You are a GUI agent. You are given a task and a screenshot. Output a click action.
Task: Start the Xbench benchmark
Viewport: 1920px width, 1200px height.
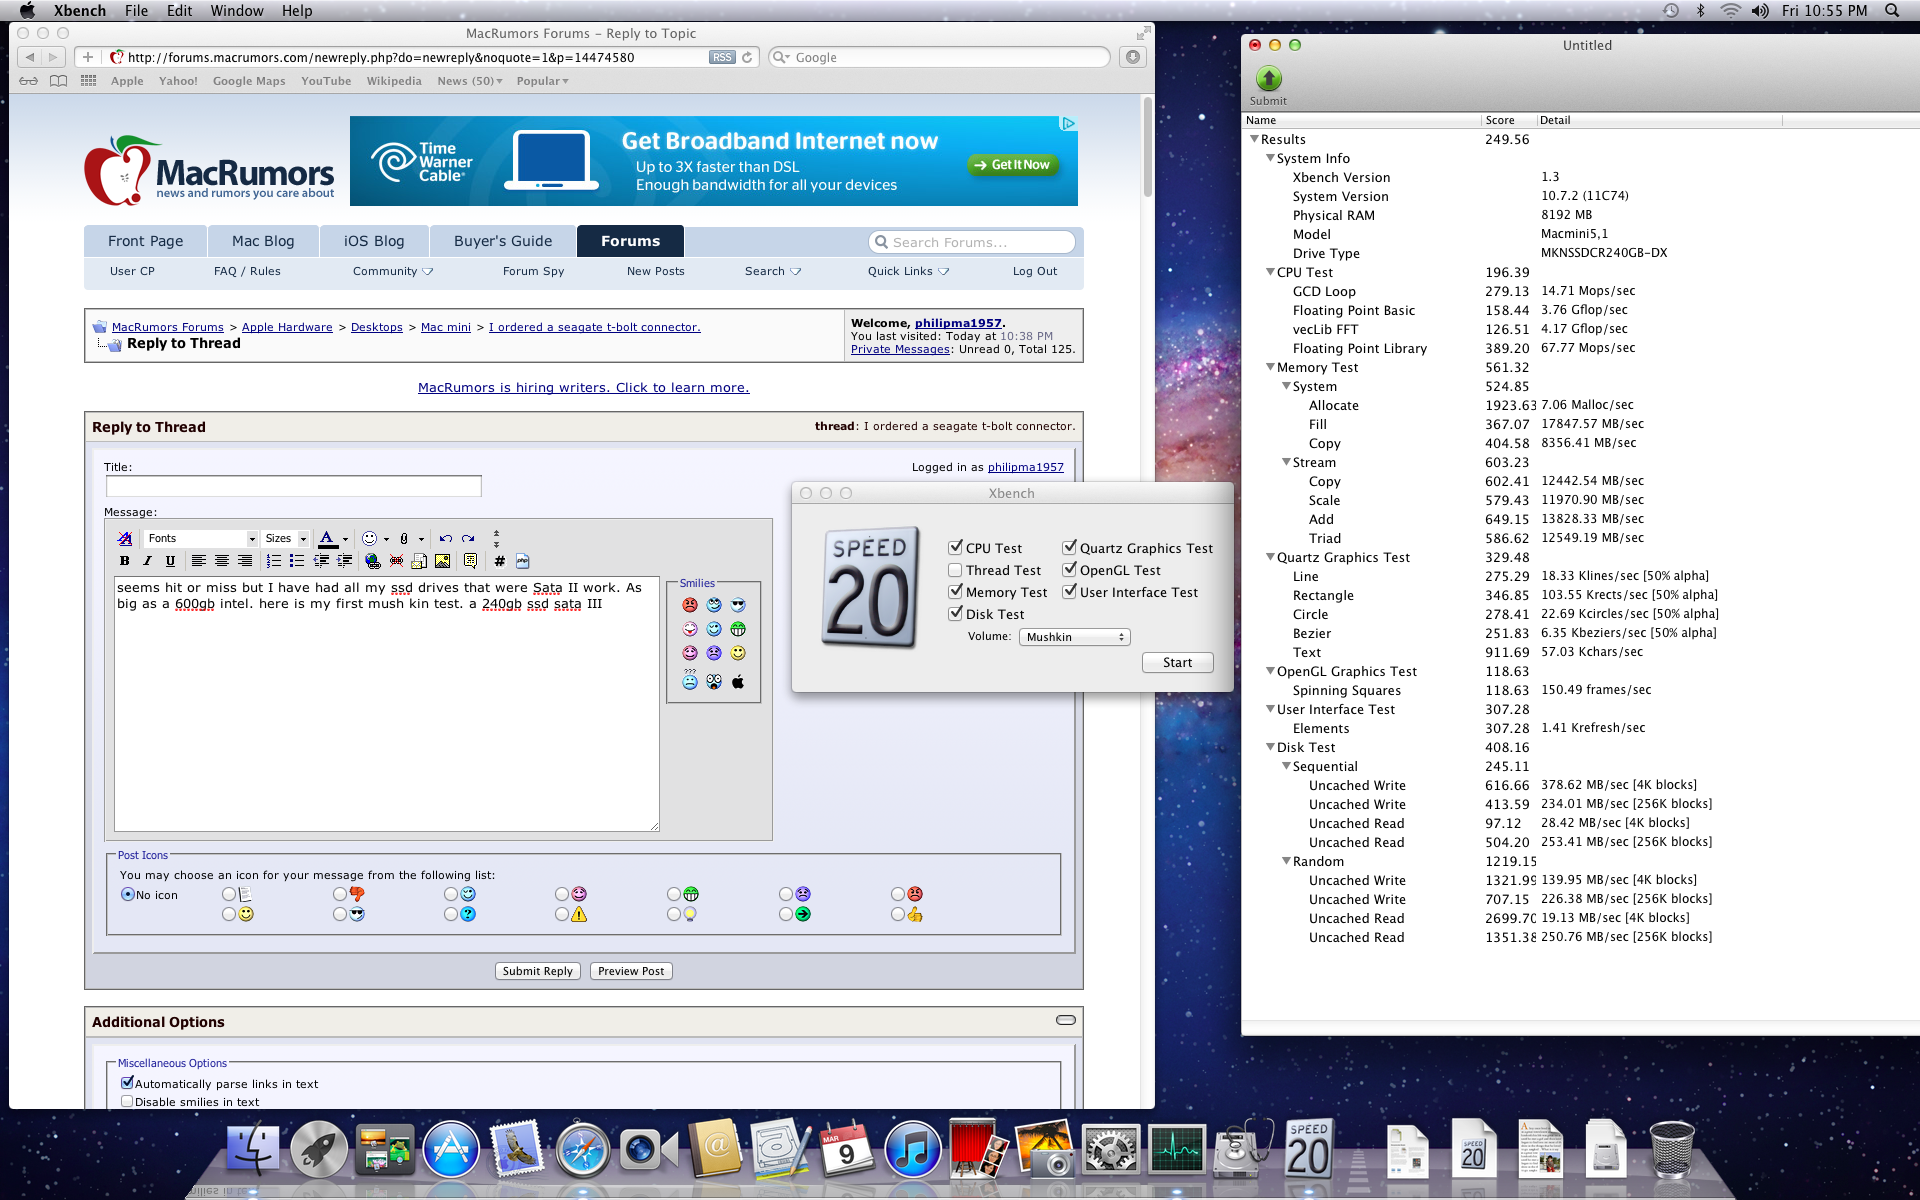pyautogui.click(x=1177, y=662)
